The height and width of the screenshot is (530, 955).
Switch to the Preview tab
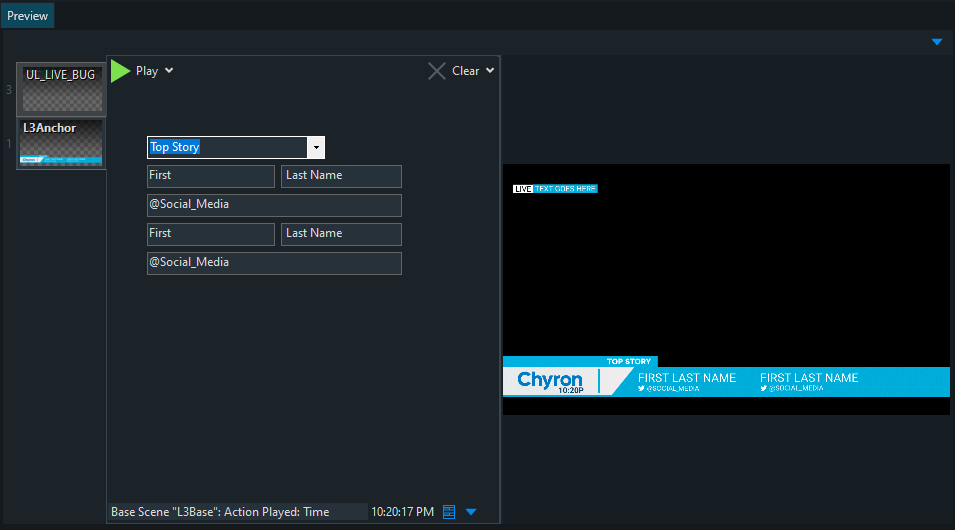click(x=28, y=16)
